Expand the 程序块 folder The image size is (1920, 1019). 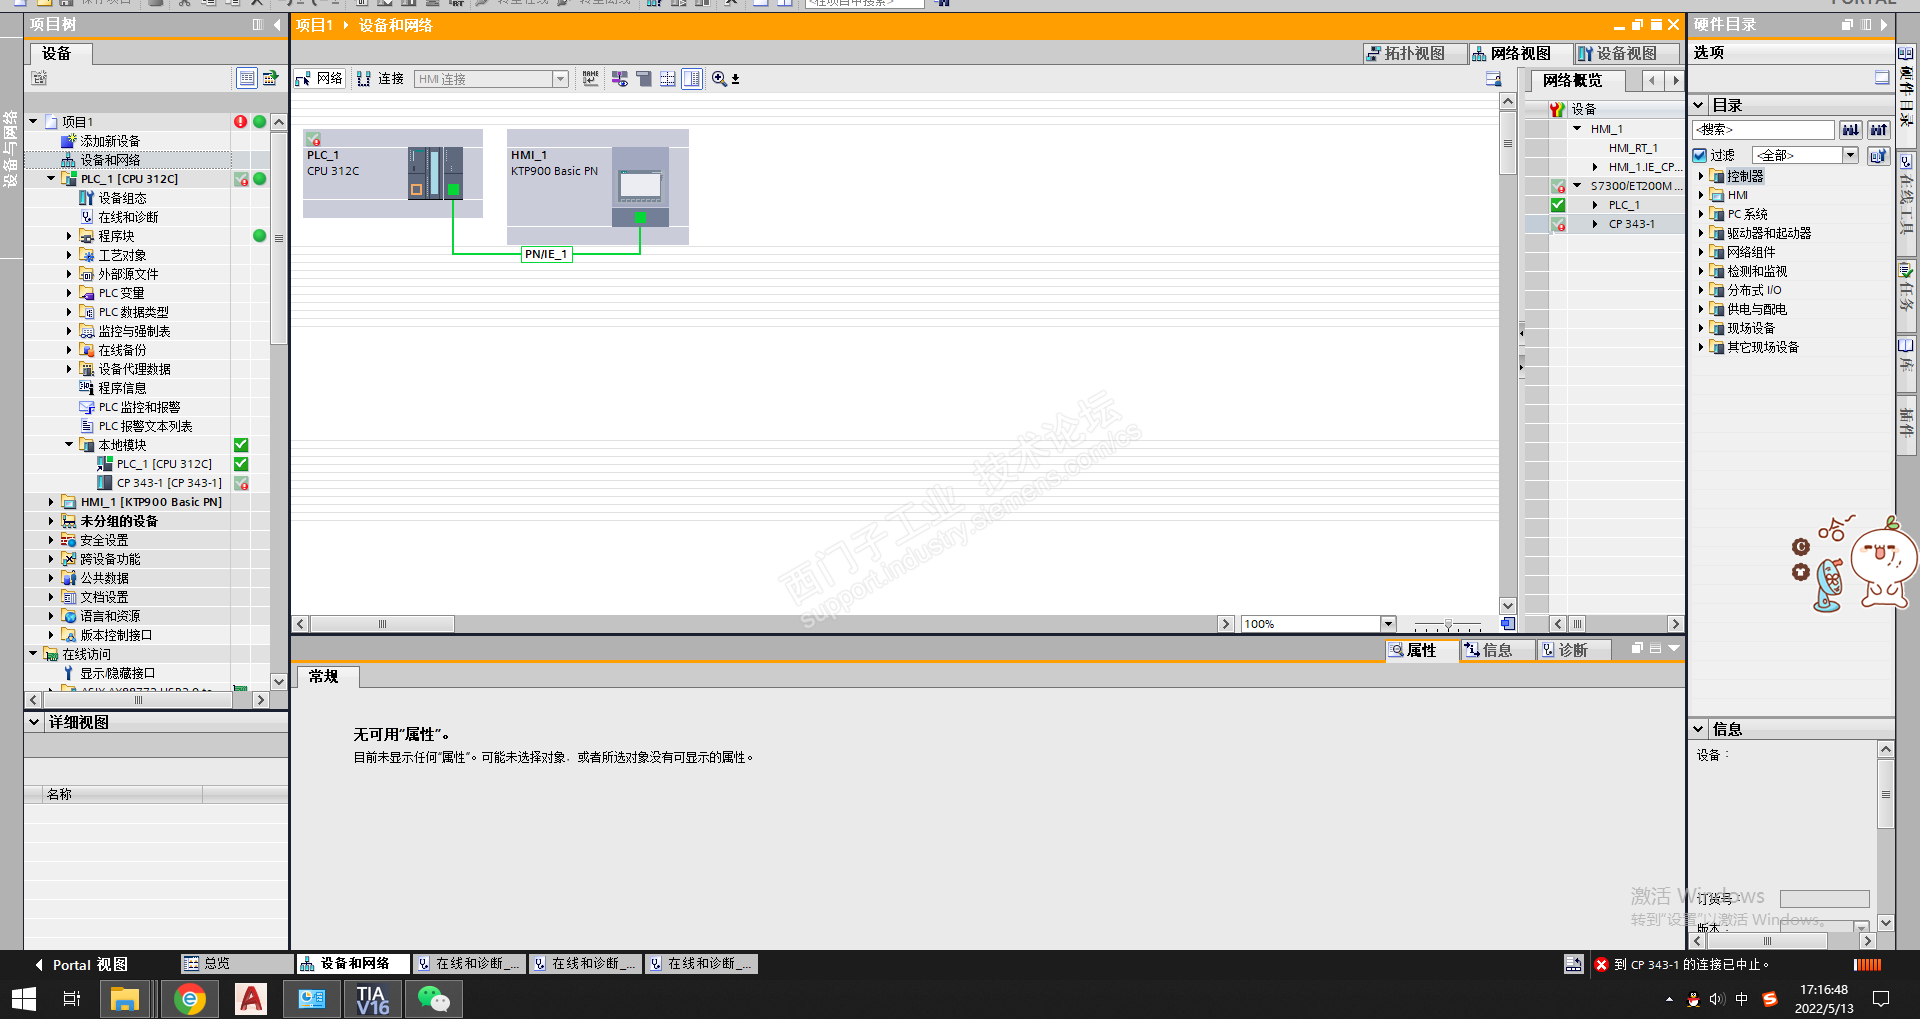click(69, 236)
